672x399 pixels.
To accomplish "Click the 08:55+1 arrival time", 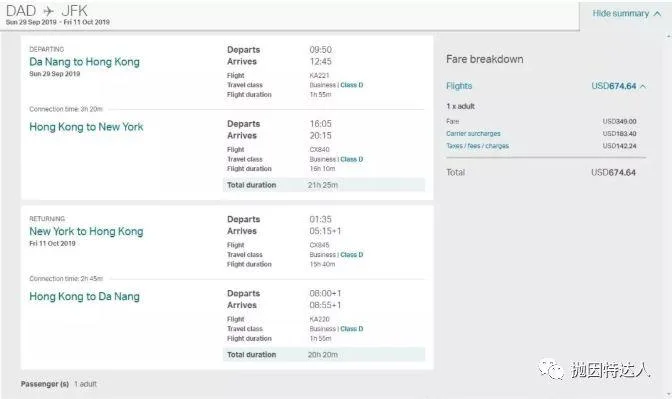I will point(325,305).
